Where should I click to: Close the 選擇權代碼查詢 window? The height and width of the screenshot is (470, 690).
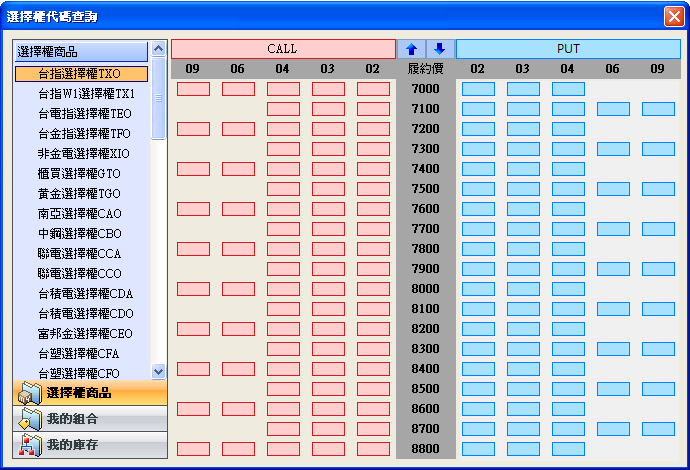click(x=673, y=16)
